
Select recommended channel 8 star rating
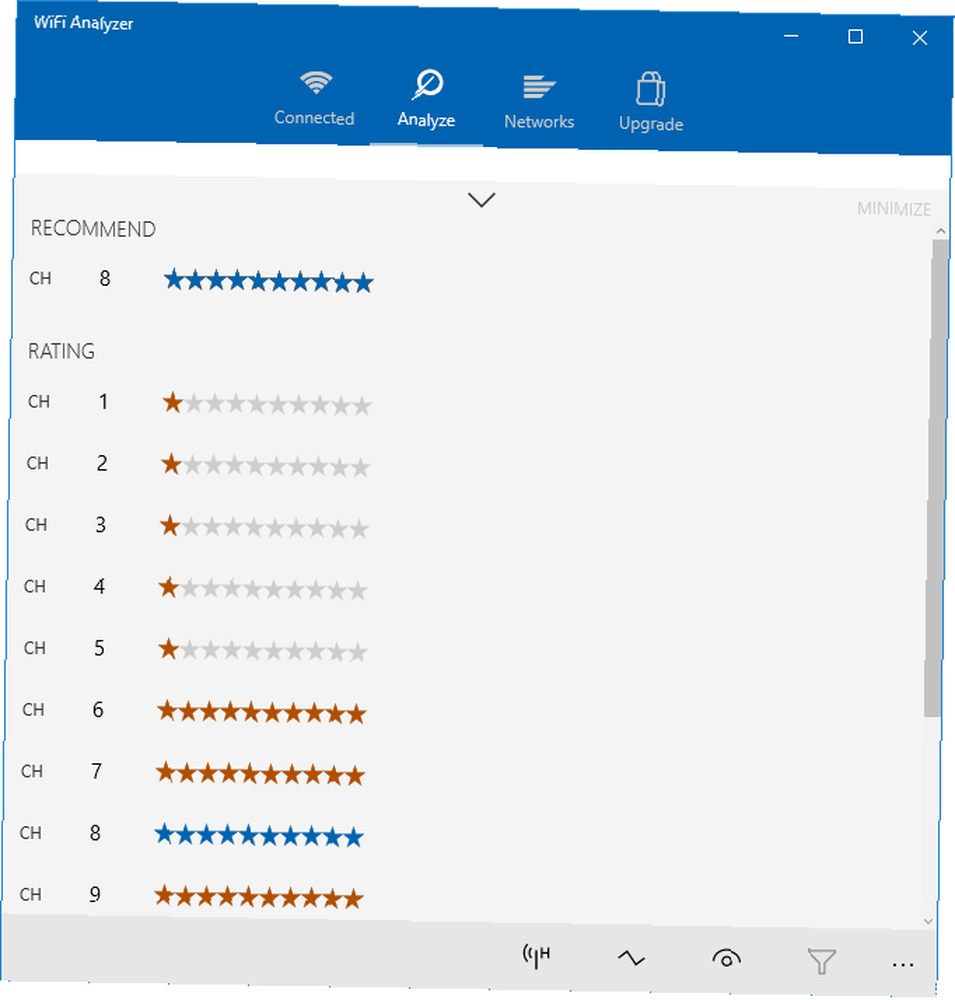[269, 281]
